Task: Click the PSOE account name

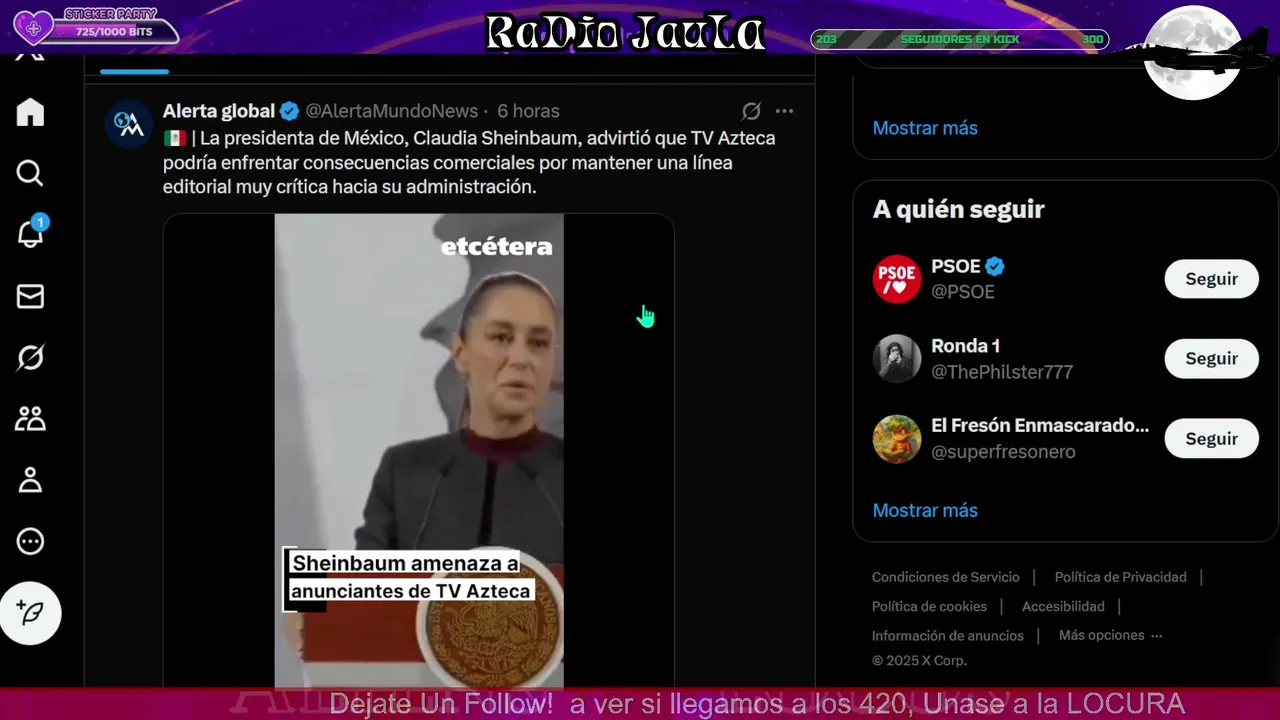Action: coord(955,266)
